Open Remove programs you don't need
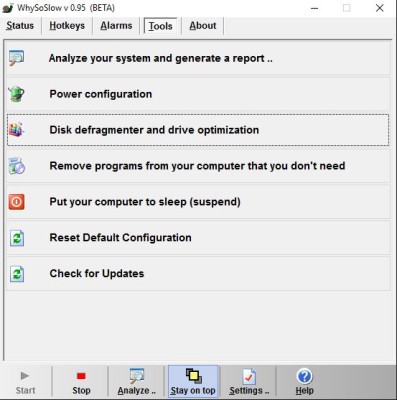This screenshot has width=397, height=400. coord(198,166)
